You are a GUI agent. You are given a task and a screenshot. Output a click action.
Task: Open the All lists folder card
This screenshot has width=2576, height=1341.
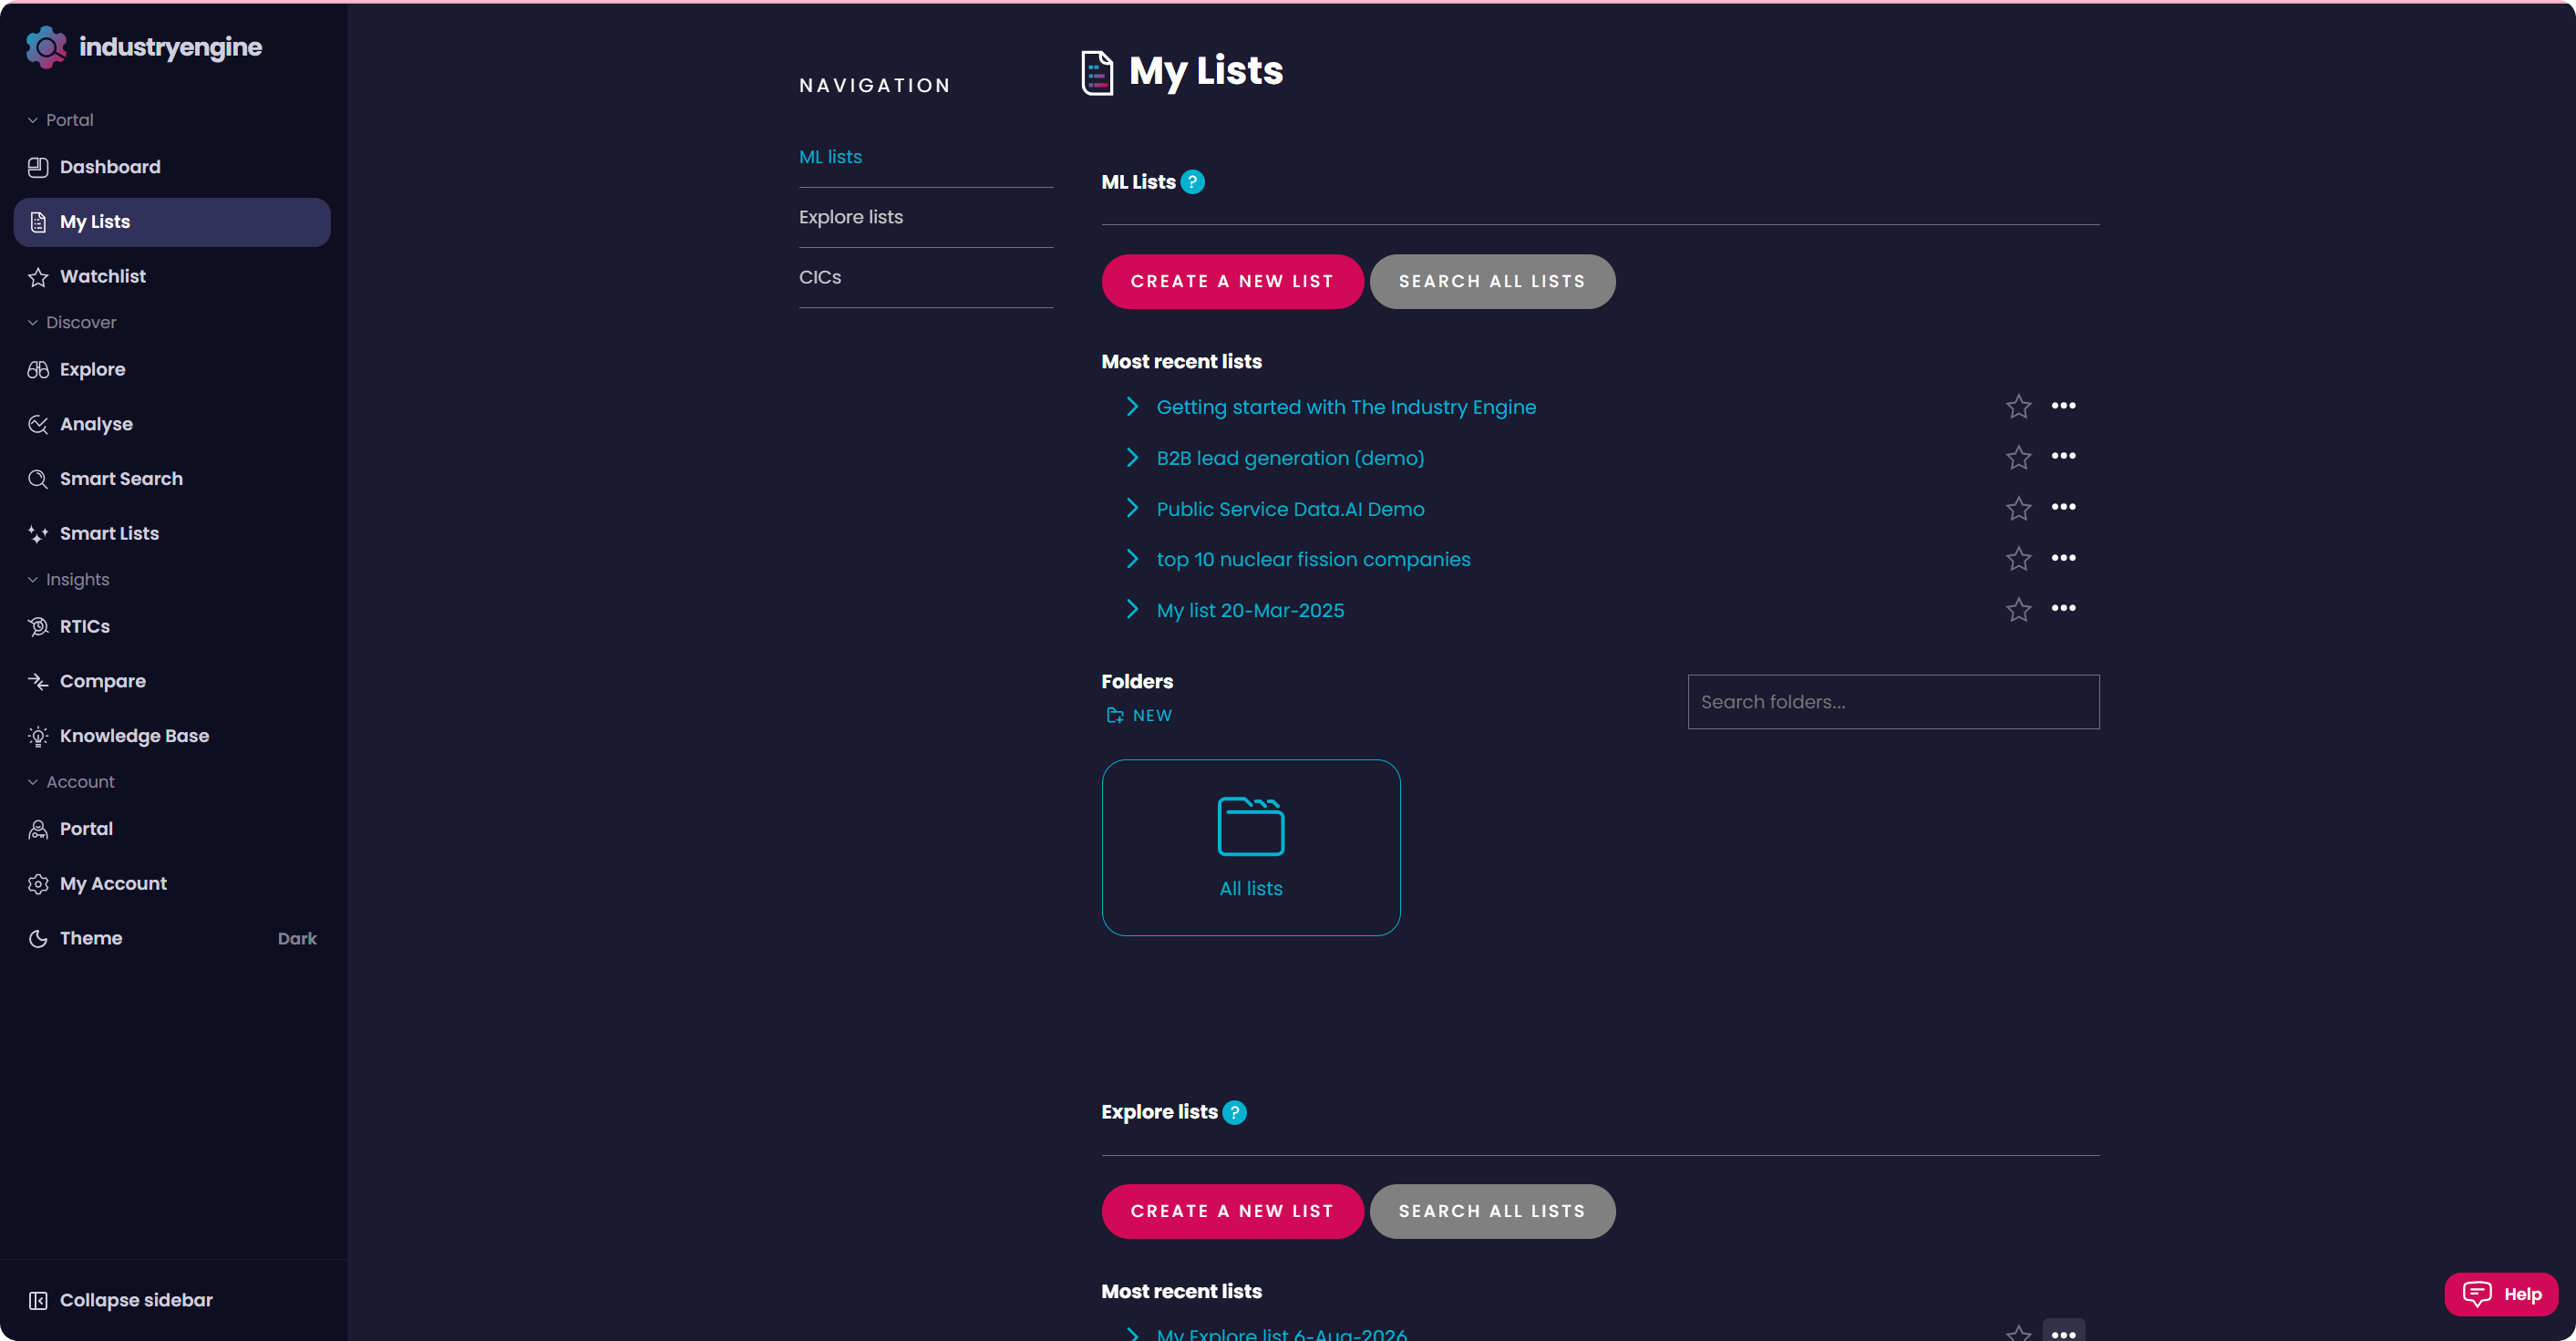(x=1251, y=848)
